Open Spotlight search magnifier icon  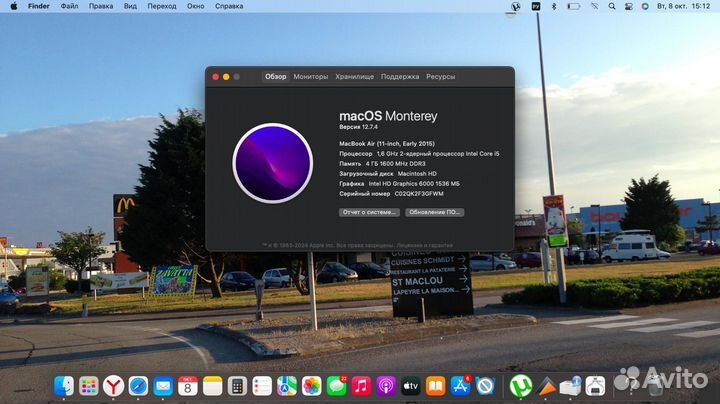click(612, 6)
